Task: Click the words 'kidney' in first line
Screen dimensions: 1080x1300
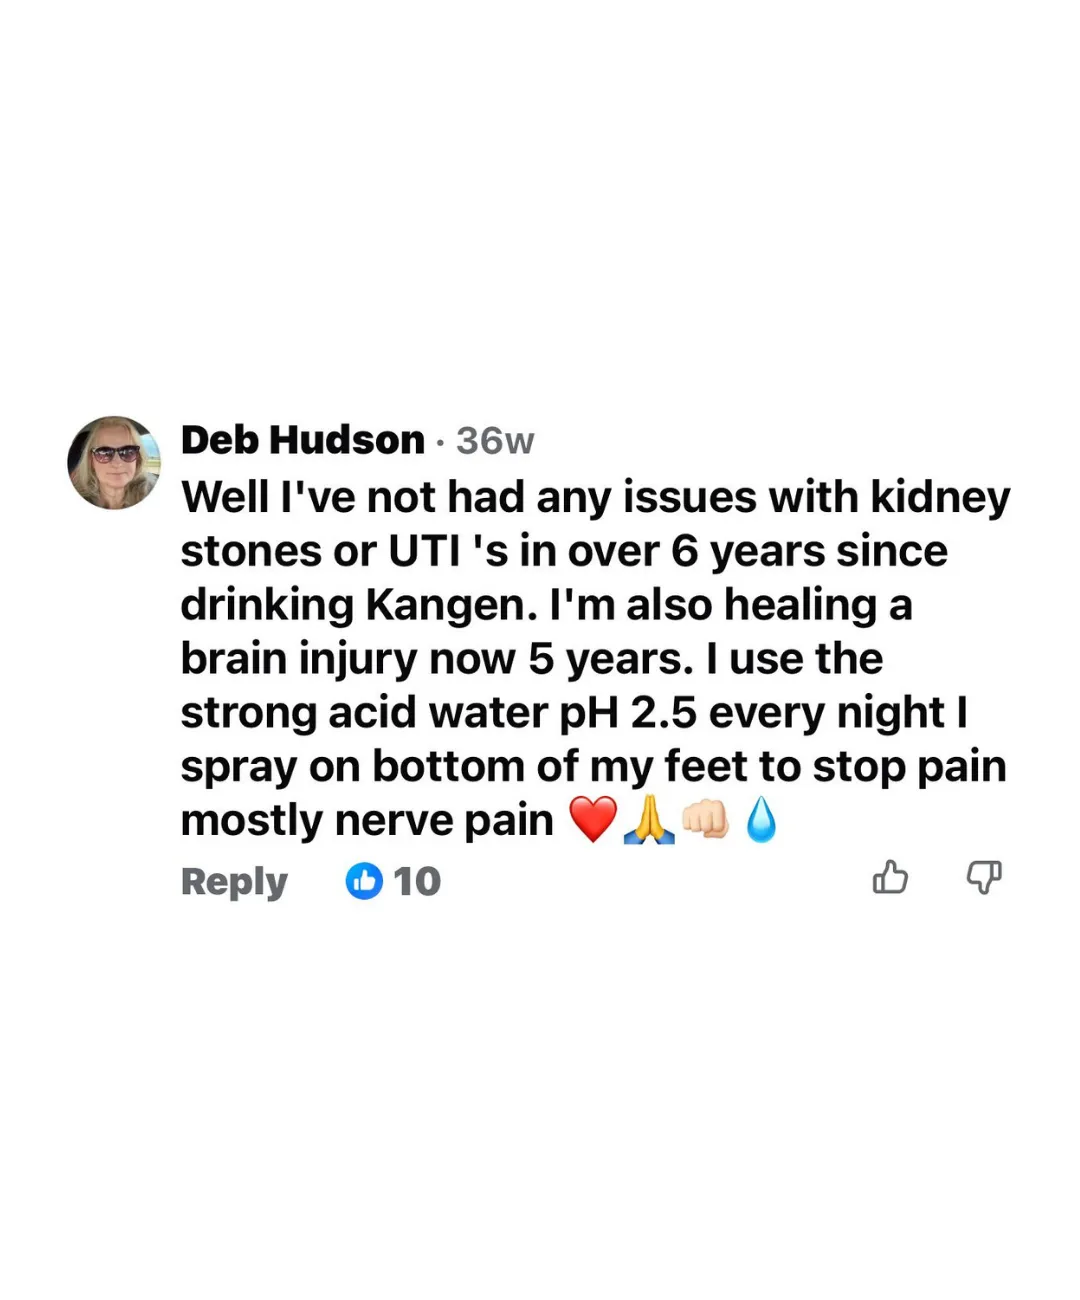Action: [x=940, y=498]
